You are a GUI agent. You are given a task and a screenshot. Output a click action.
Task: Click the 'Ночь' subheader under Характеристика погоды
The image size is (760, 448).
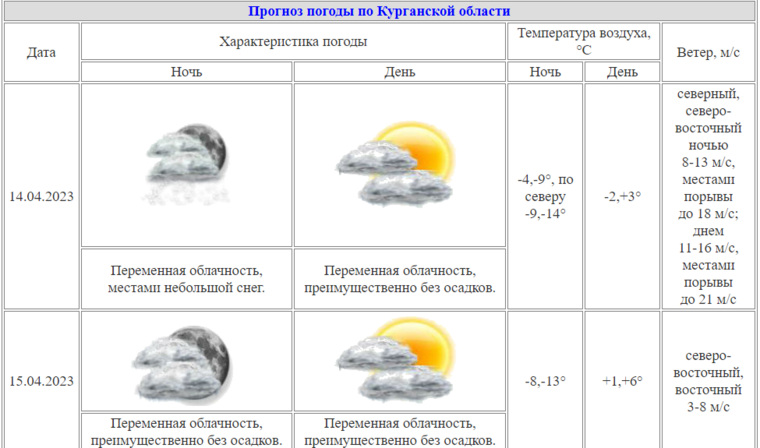point(187,72)
